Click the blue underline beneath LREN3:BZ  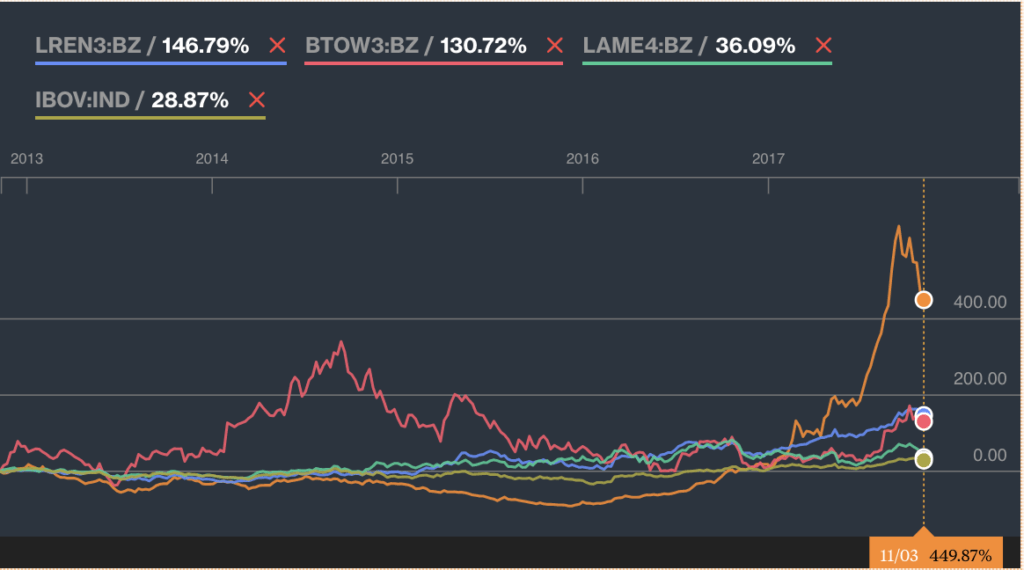pyautogui.click(x=160, y=64)
